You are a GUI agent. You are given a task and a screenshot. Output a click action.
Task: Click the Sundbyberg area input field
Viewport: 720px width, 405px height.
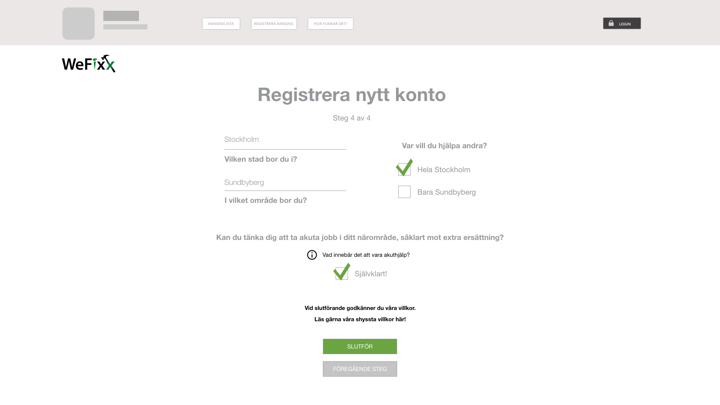(285, 183)
